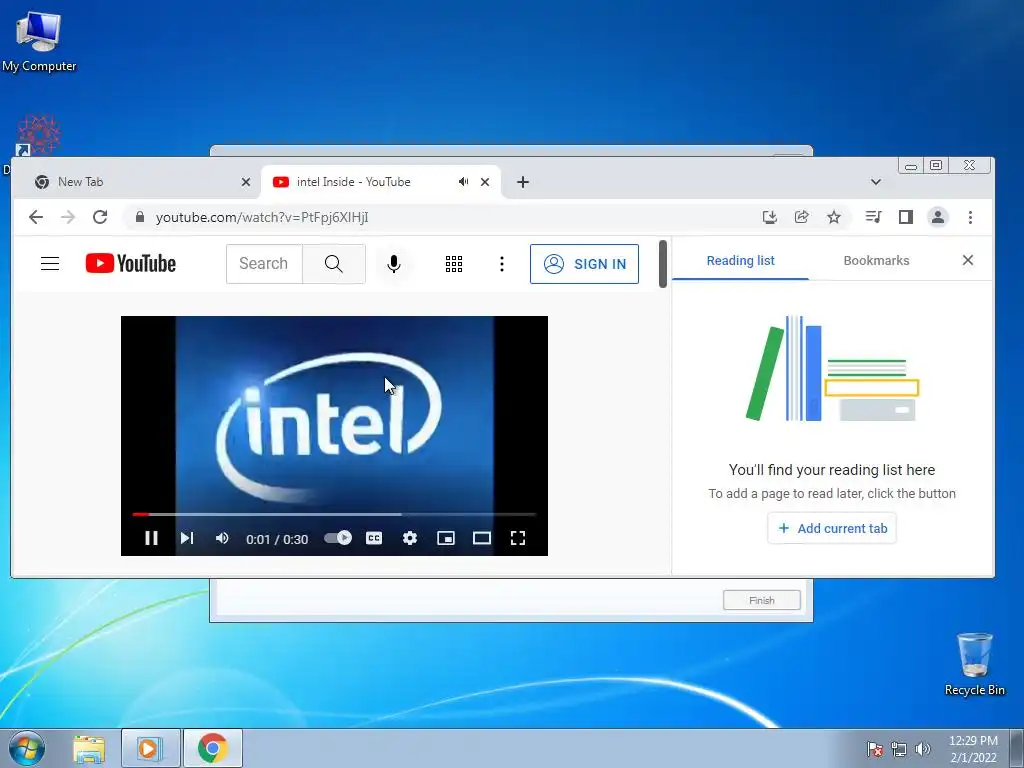
Task: Toggle the side panel button
Action: pyautogui.click(x=906, y=217)
